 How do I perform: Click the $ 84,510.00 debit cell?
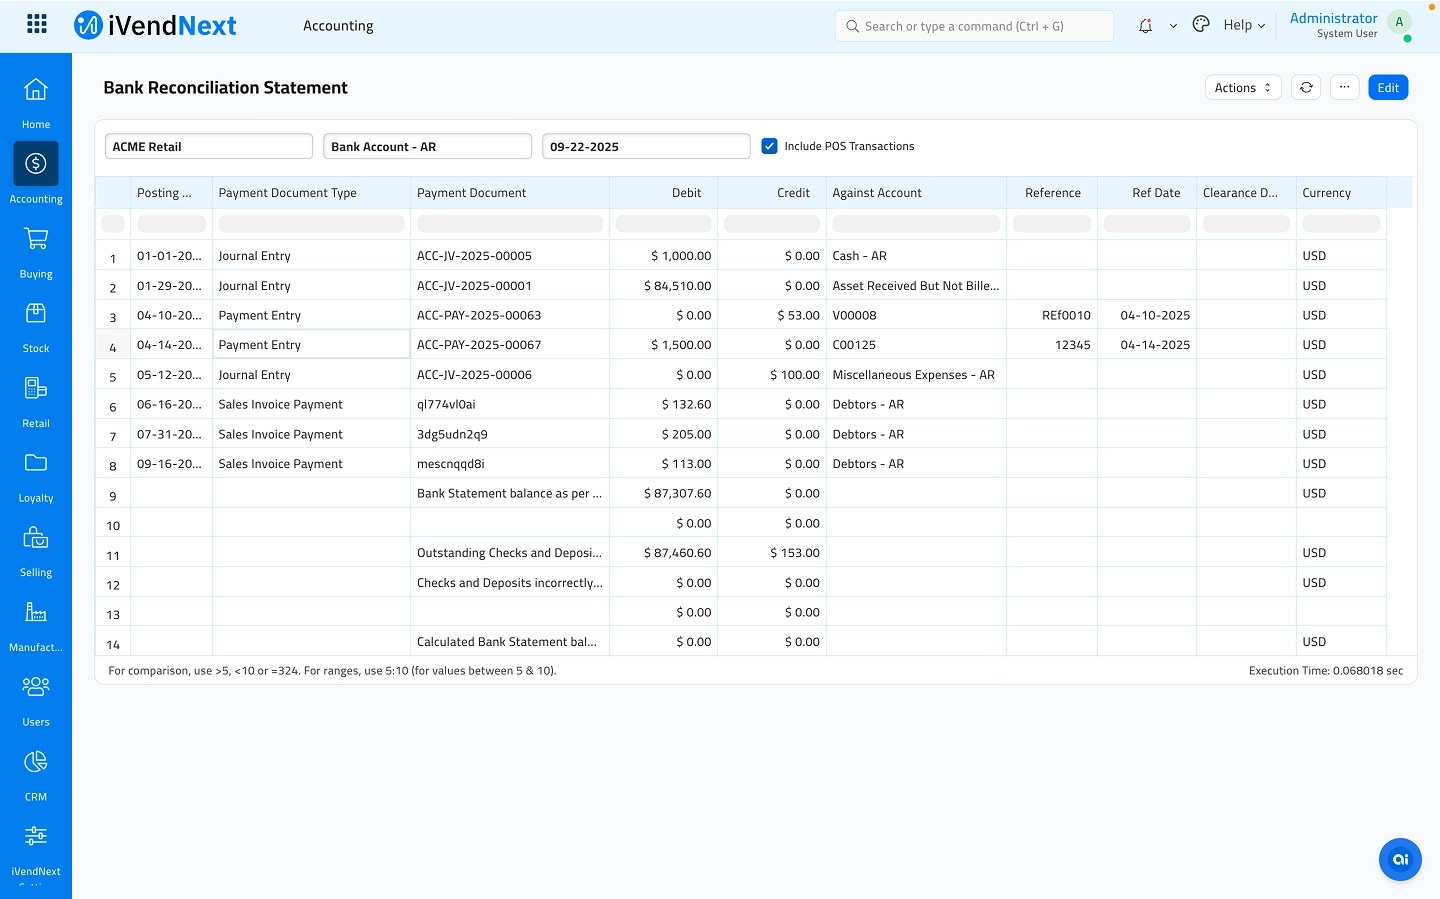(x=664, y=286)
